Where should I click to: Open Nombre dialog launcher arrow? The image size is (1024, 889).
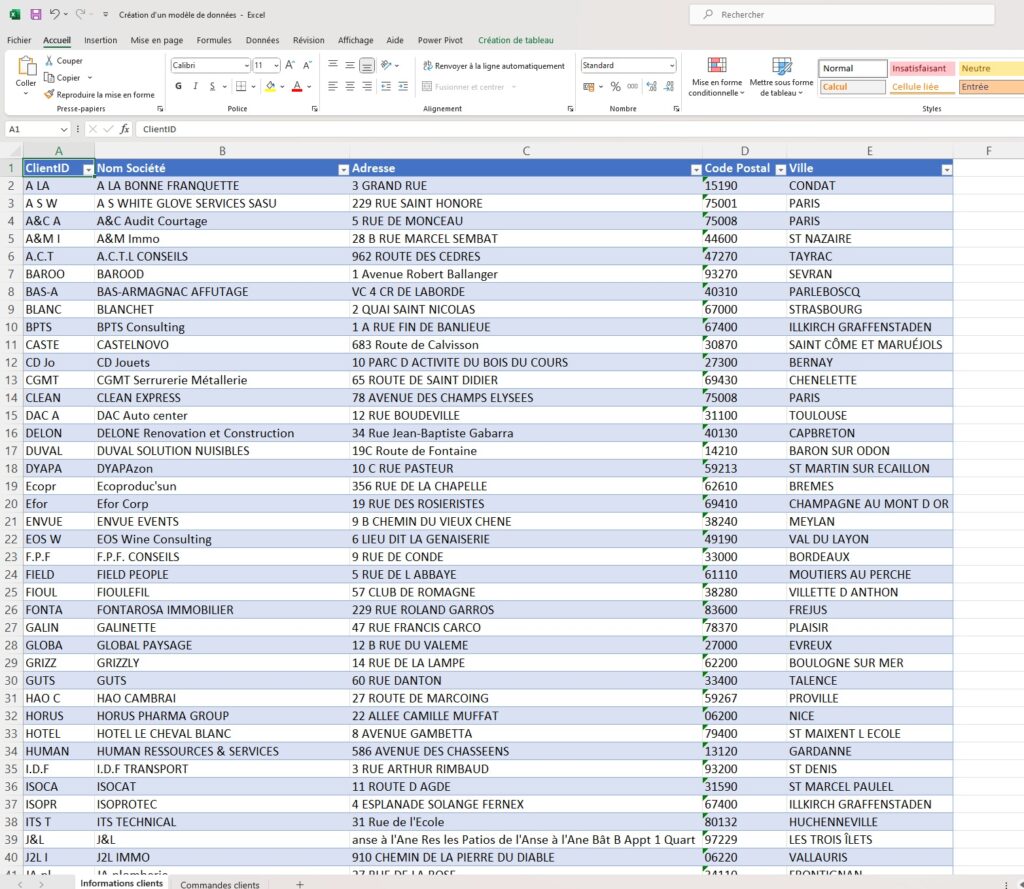pyautogui.click(x=676, y=109)
